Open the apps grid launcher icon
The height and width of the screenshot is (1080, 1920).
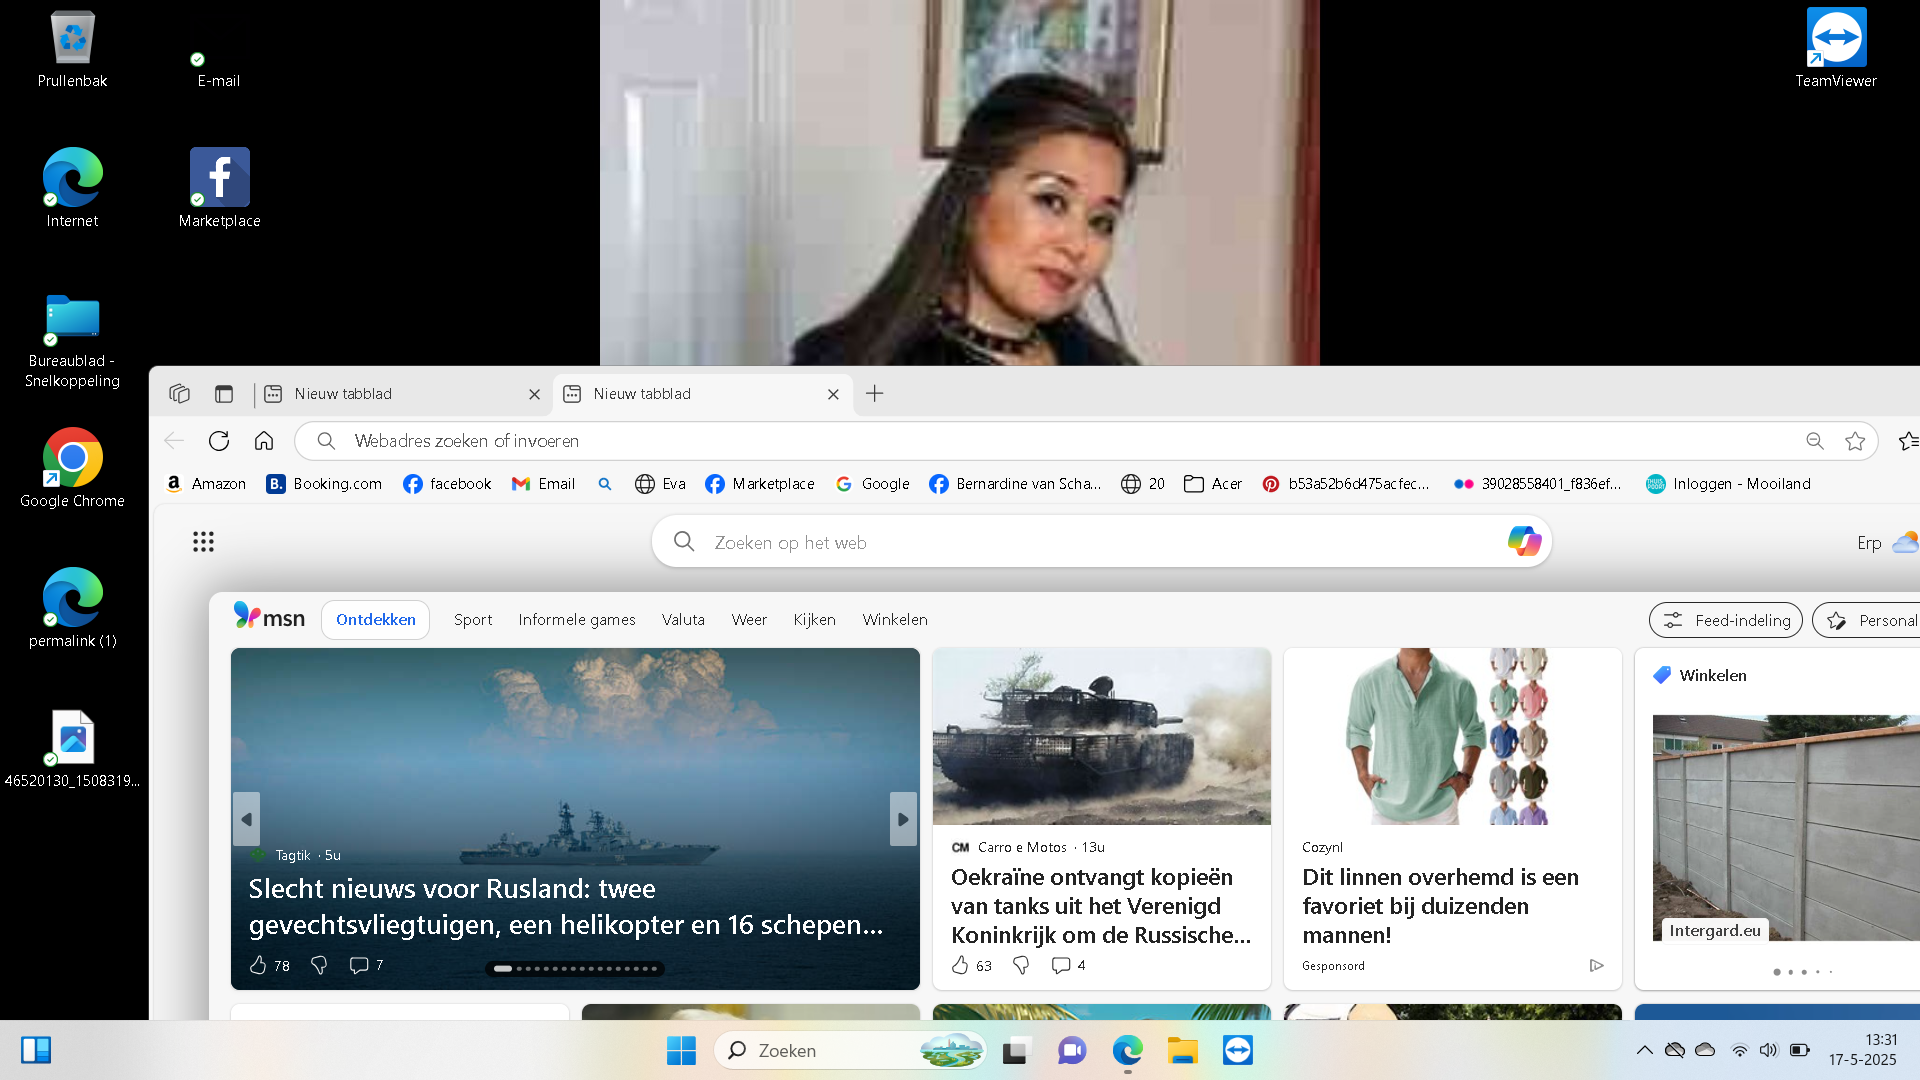click(x=203, y=541)
